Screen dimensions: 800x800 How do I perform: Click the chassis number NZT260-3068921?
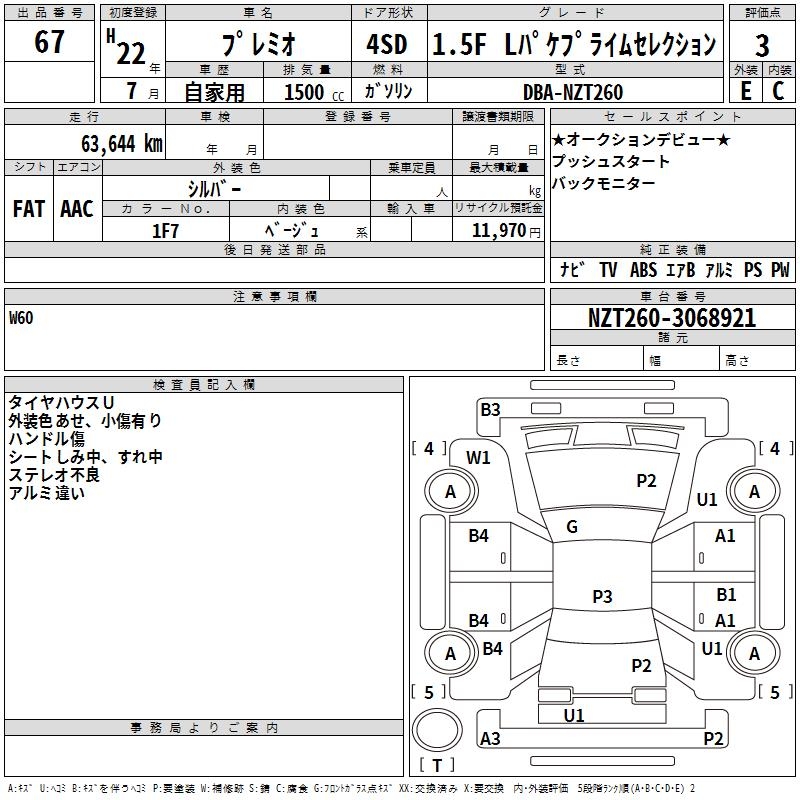coord(672,318)
